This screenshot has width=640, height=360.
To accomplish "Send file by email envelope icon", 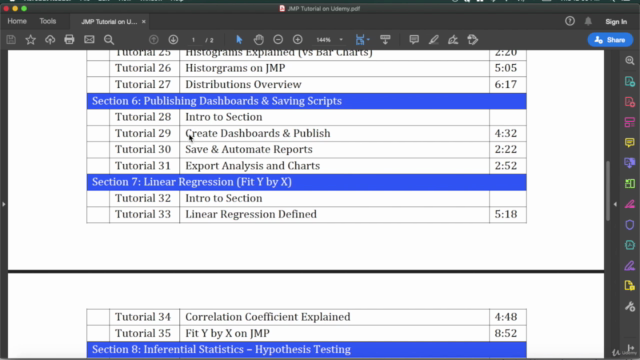I will 89,40.
